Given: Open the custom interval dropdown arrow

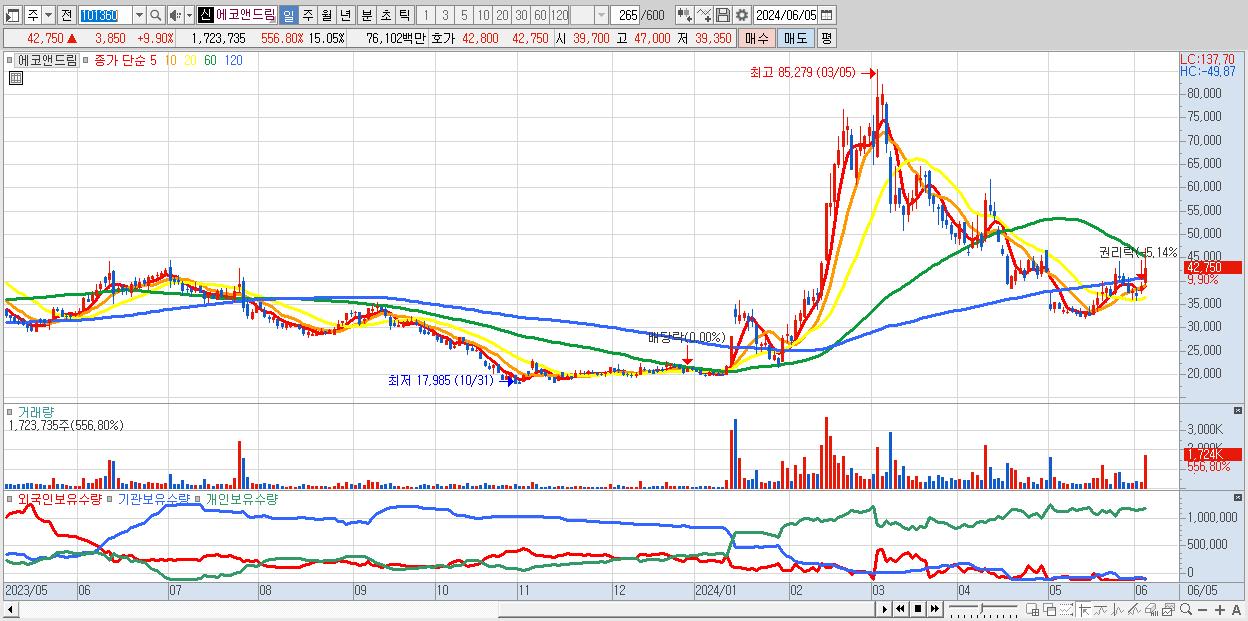Looking at the screenshot, I should point(601,15).
